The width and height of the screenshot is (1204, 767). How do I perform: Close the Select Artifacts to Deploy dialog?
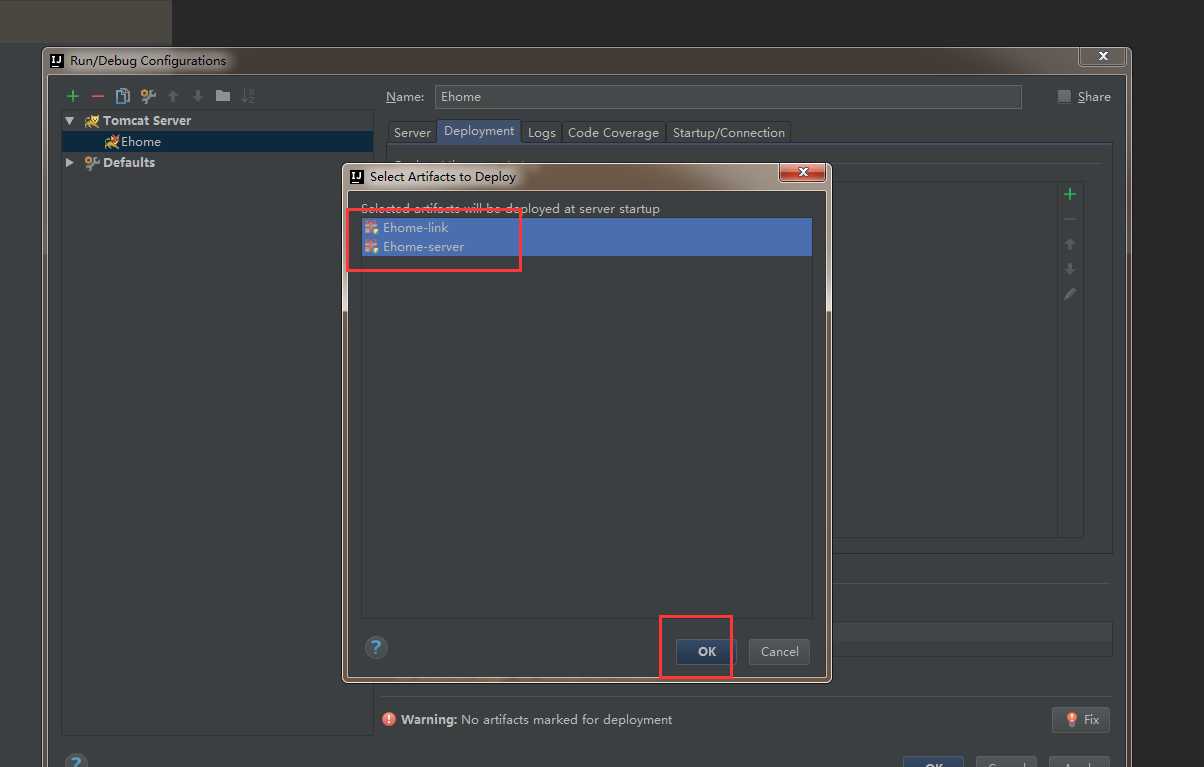pos(803,174)
